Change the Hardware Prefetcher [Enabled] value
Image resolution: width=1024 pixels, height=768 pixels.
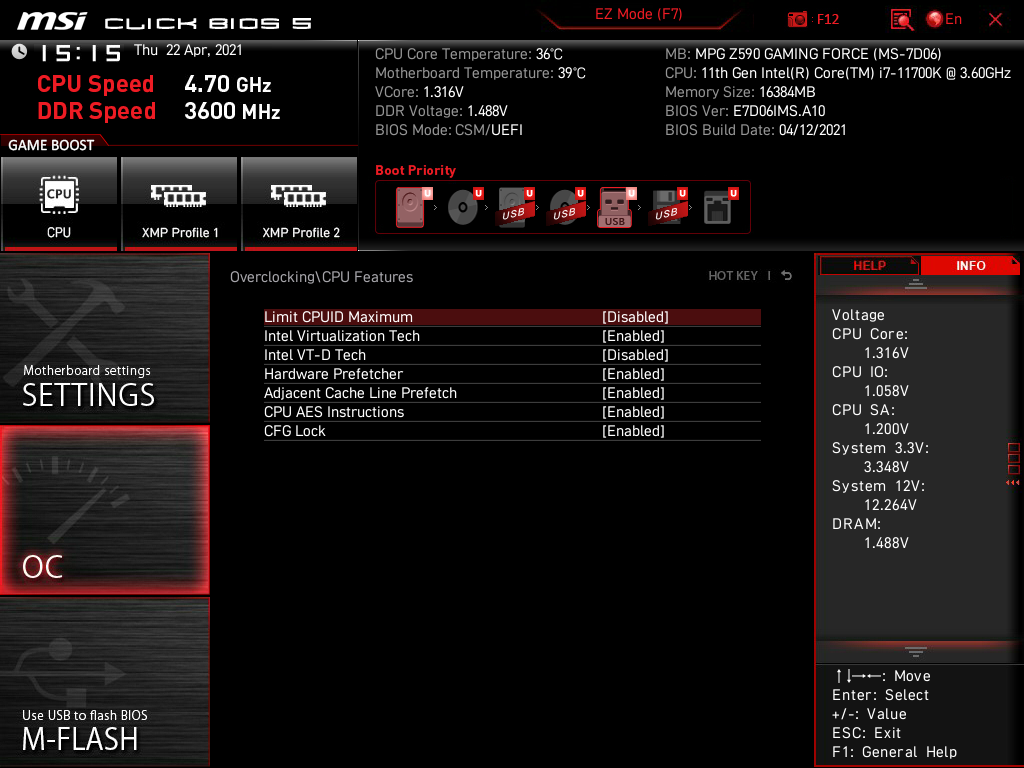[633, 374]
